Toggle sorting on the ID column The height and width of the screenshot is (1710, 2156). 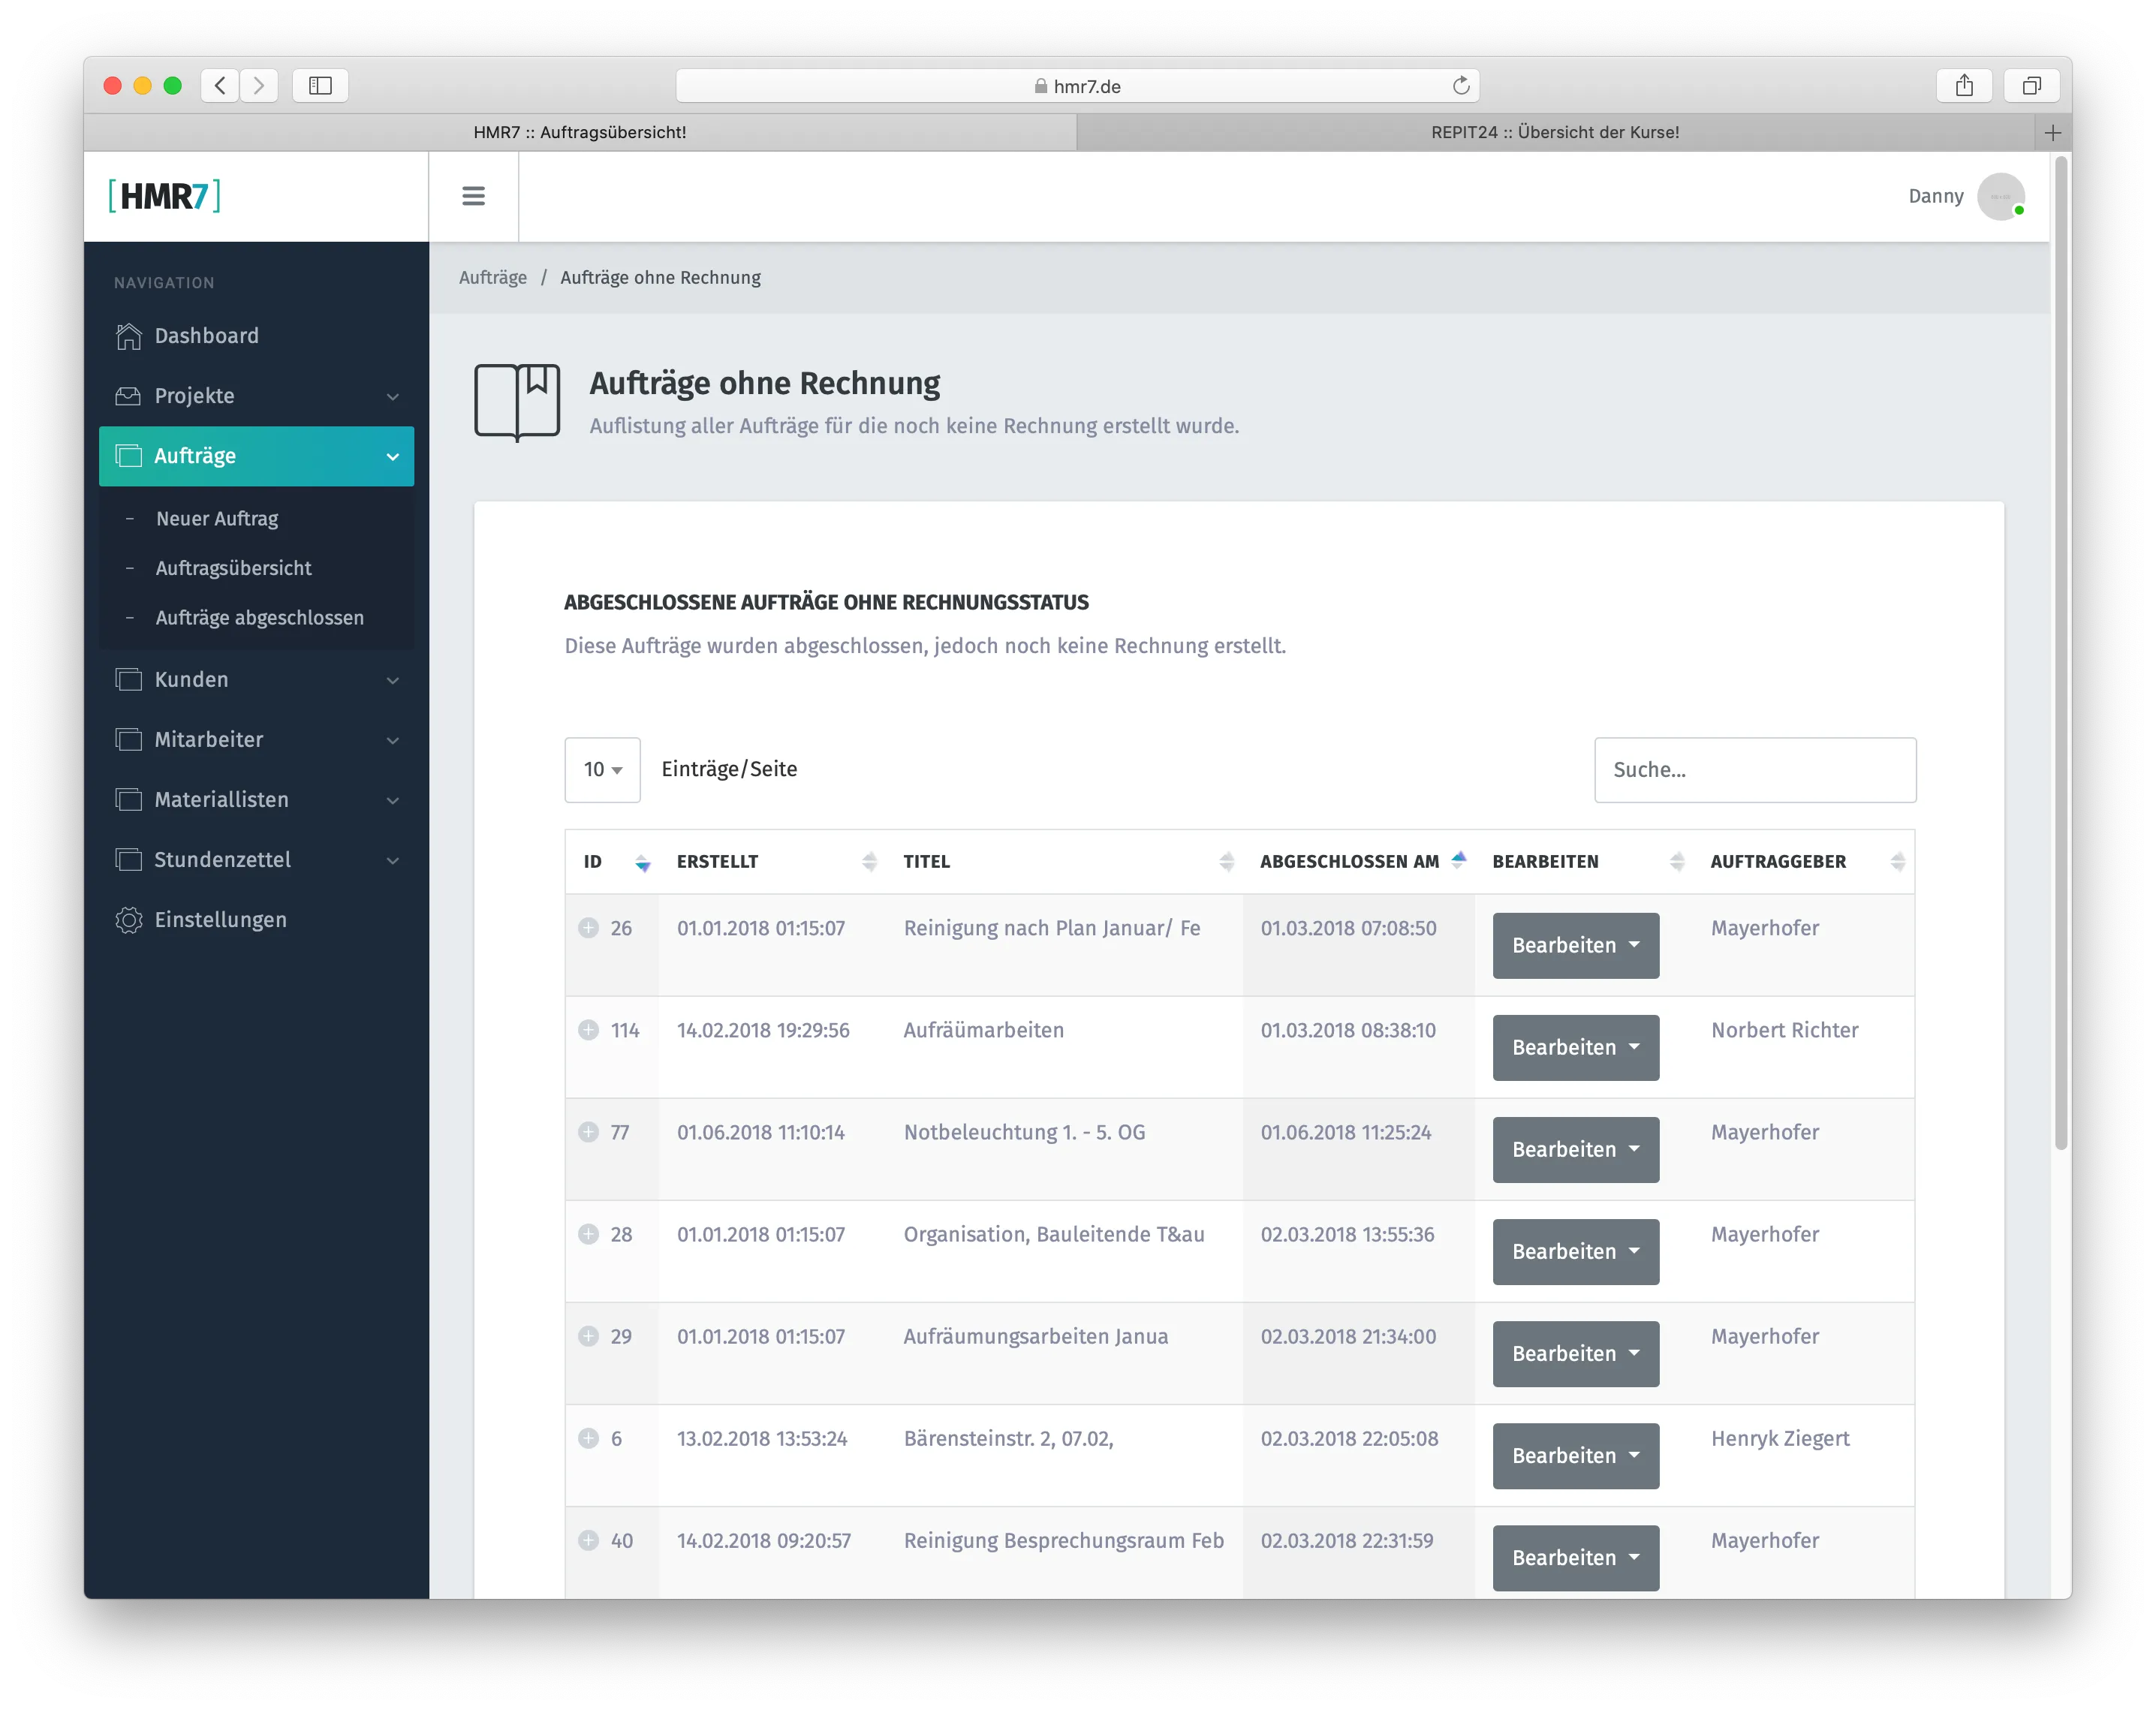tap(641, 861)
